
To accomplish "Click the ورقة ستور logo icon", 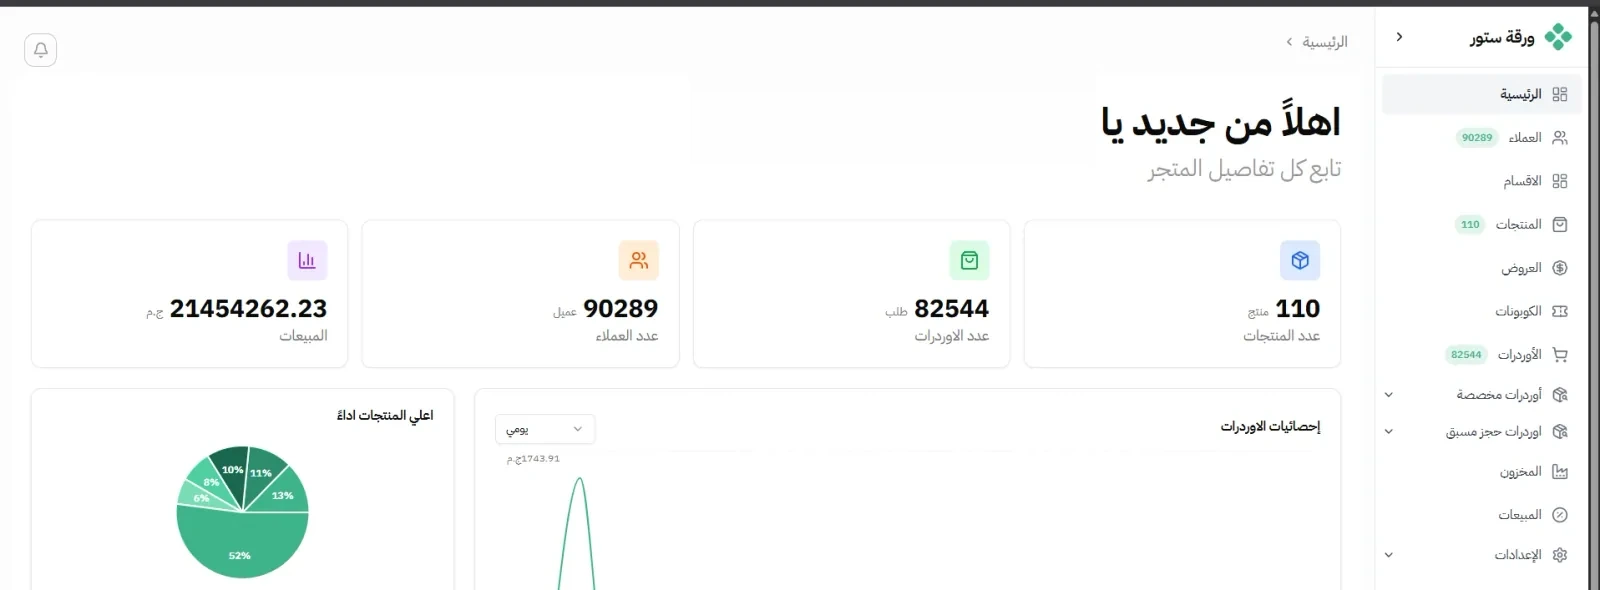I will (1558, 38).
